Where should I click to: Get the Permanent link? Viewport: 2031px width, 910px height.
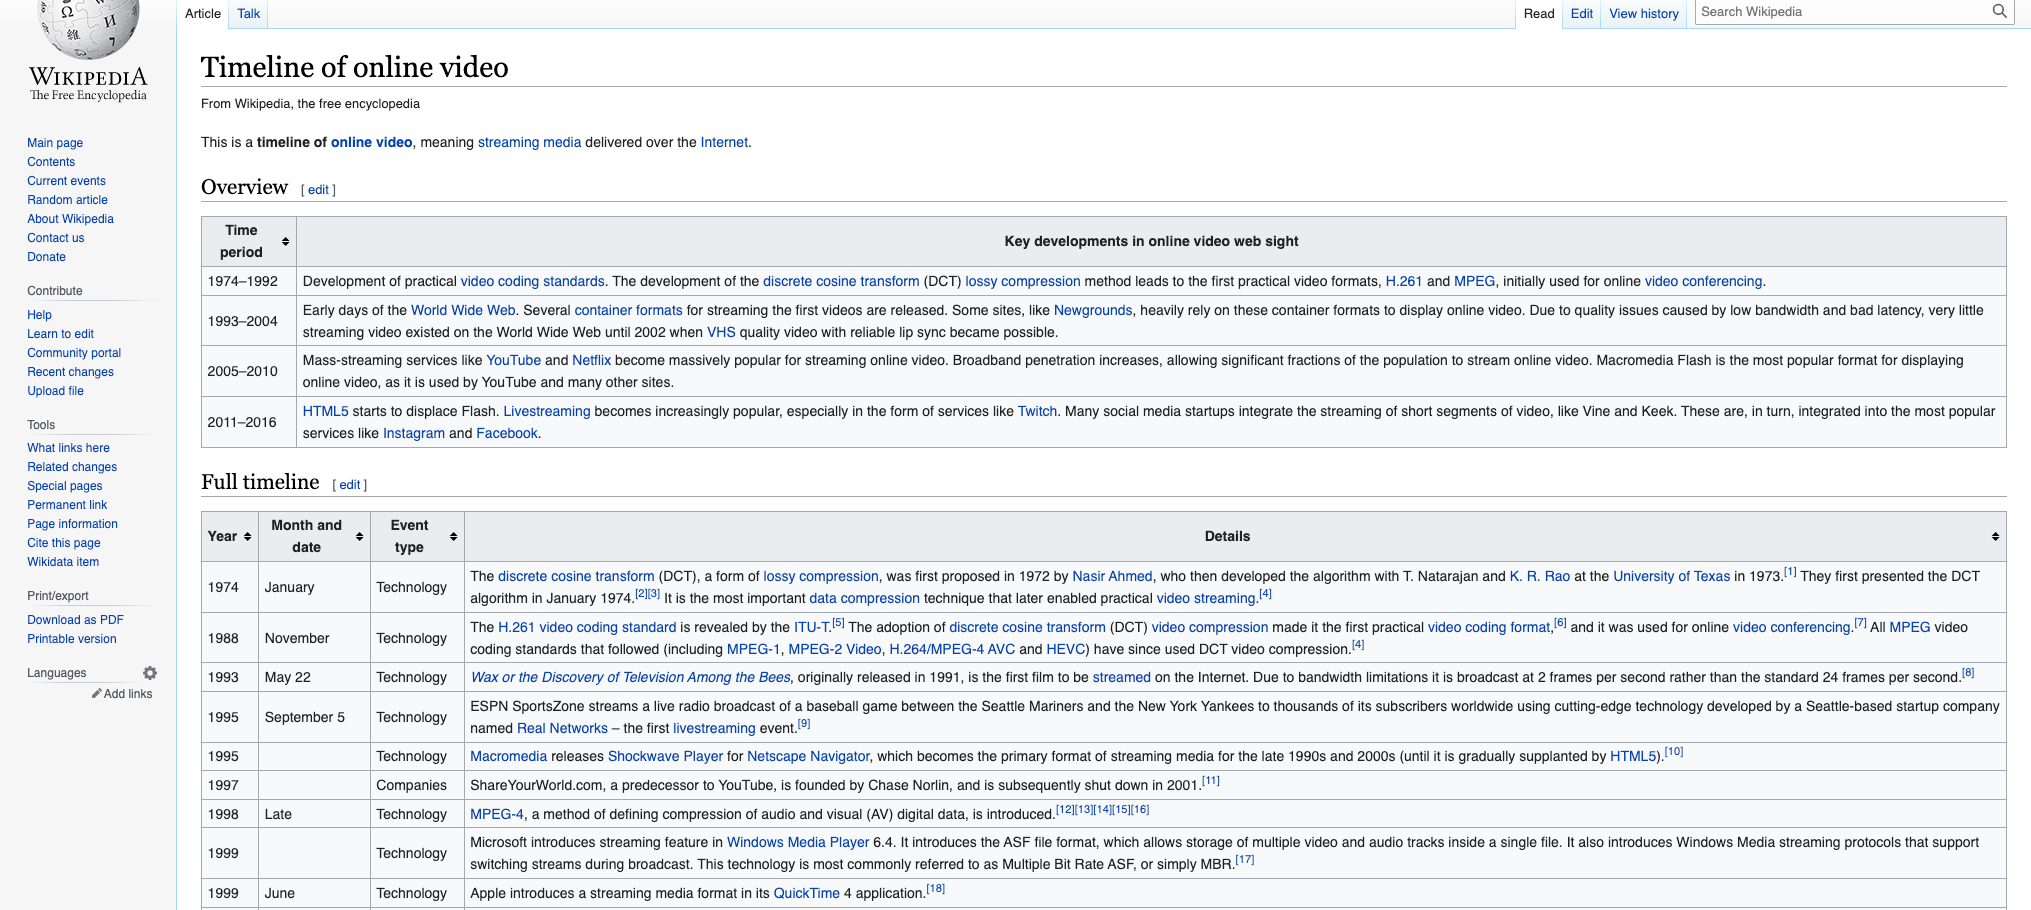point(67,505)
